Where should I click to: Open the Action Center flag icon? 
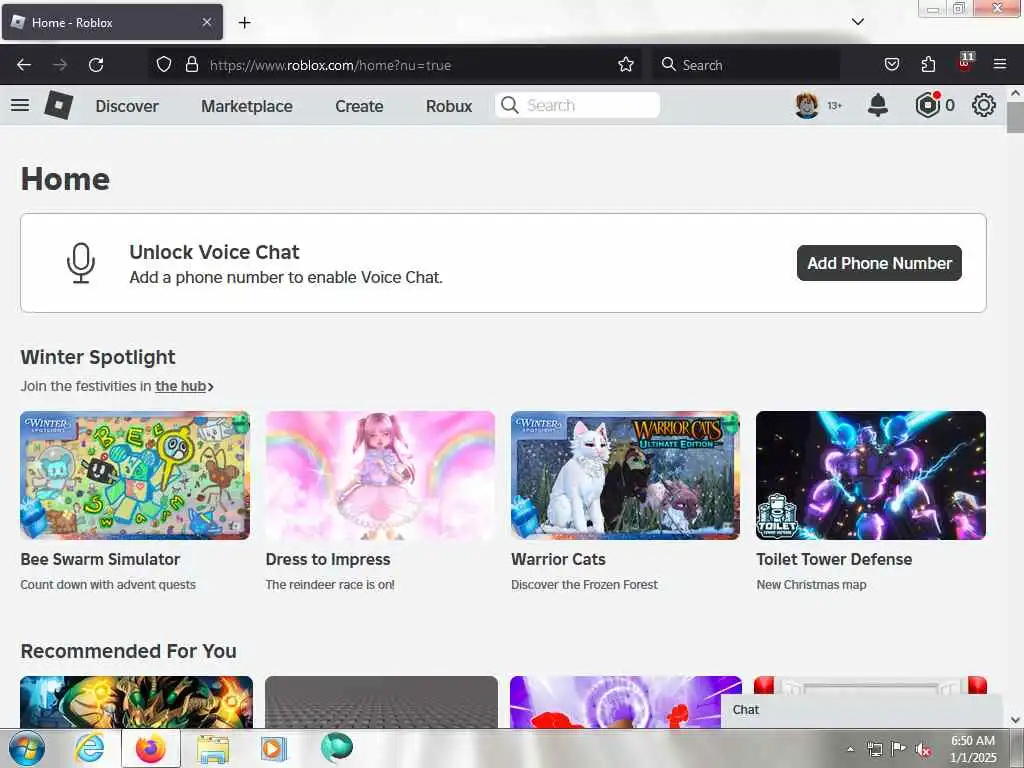click(899, 749)
